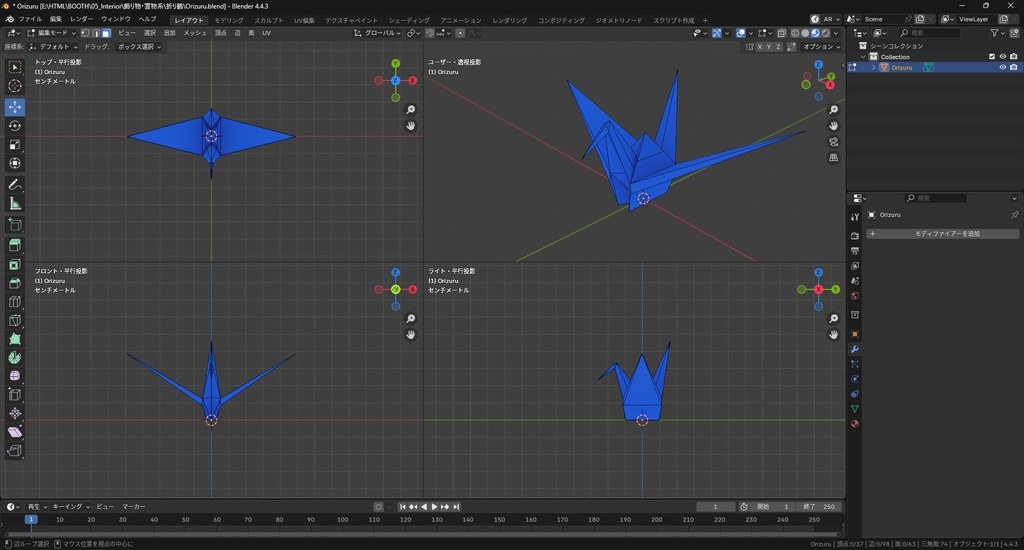Toggle proportional editing
1024x550 pixels.
pos(460,33)
